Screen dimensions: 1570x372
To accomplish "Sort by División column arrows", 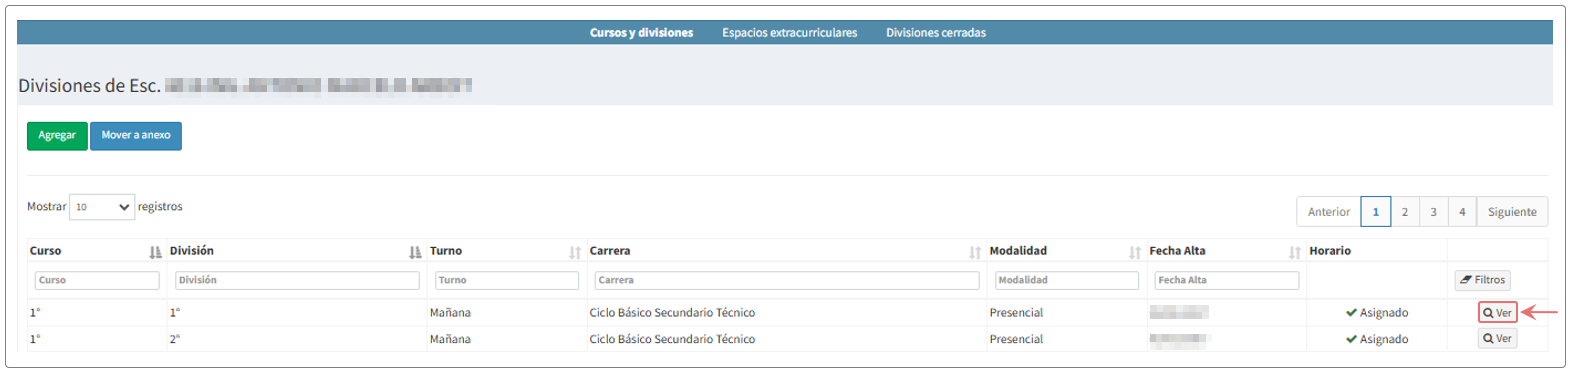I will [415, 252].
